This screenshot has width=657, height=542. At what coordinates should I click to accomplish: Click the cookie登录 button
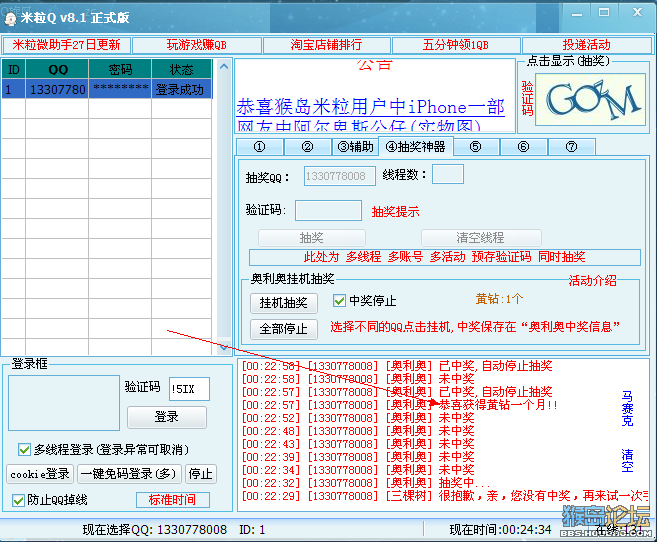point(40,474)
